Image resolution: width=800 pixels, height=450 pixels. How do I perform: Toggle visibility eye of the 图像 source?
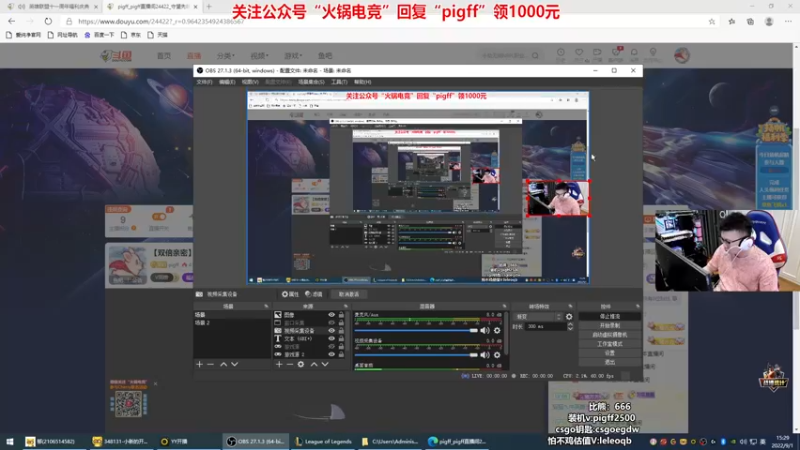click(332, 315)
